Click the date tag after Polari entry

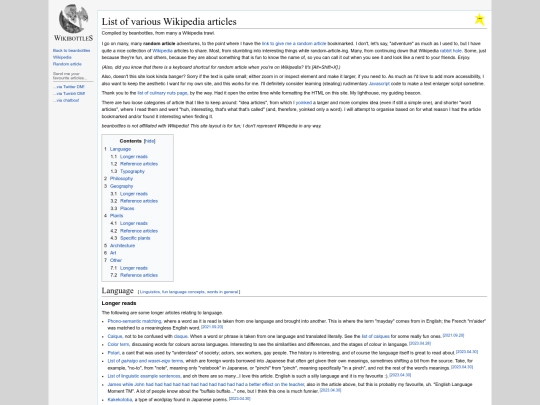pos(467,352)
